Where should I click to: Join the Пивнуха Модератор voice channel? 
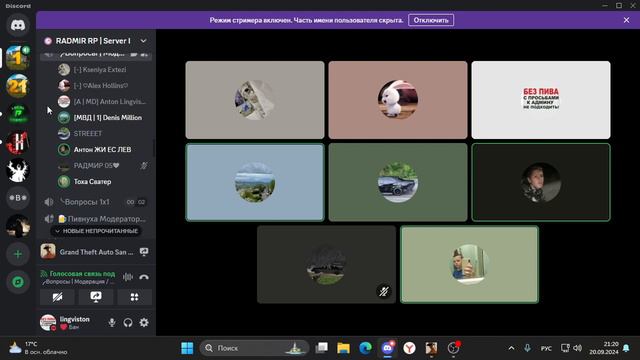tap(96, 219)
